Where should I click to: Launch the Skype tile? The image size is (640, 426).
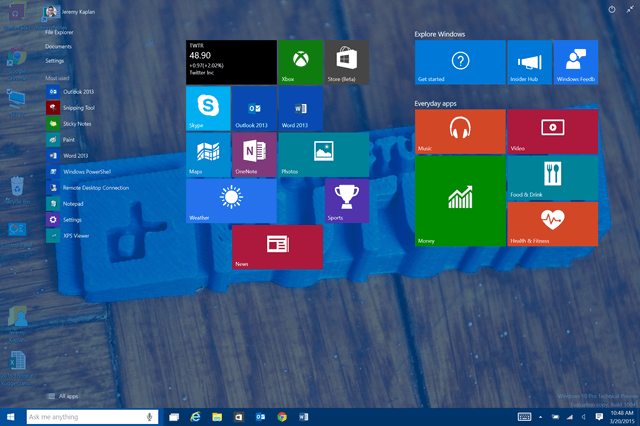[x=208, y=109]
